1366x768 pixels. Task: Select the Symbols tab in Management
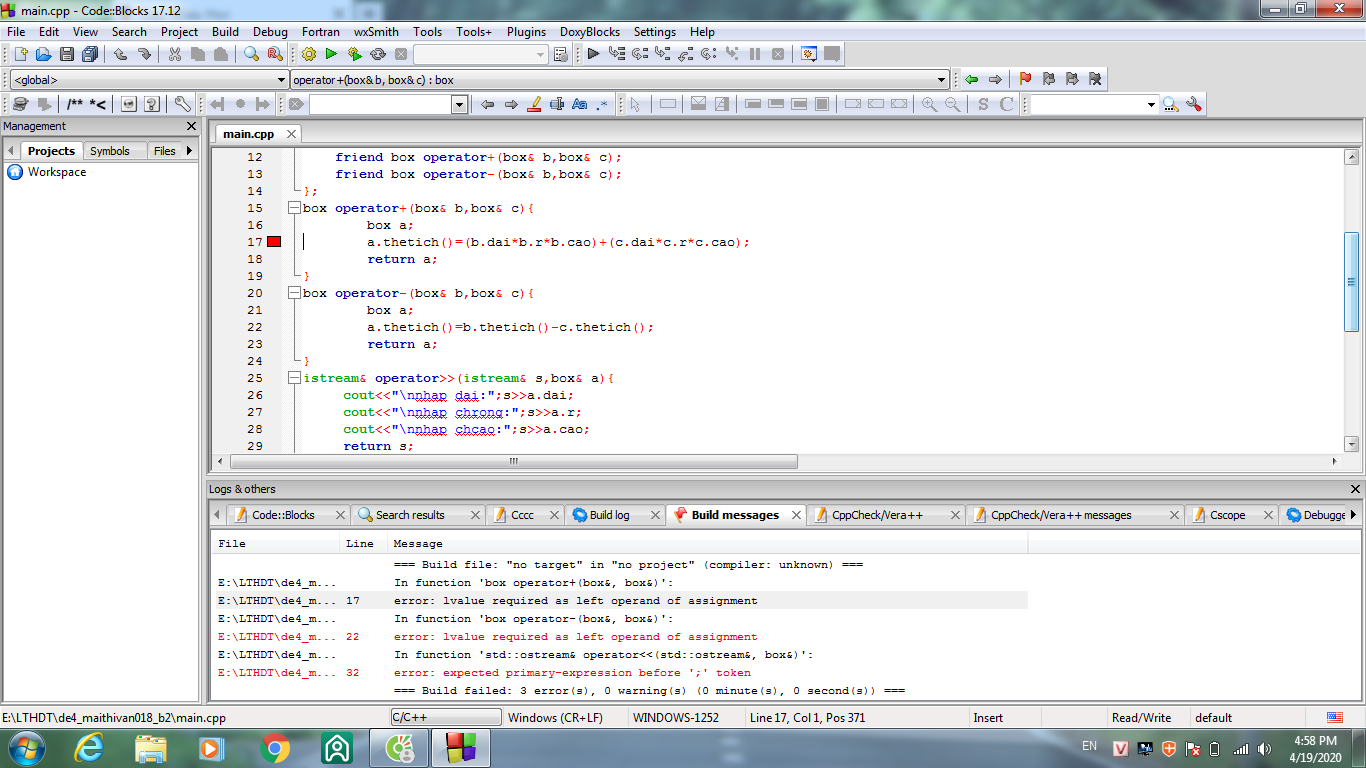pyautogui.click(x=109, y=151)
